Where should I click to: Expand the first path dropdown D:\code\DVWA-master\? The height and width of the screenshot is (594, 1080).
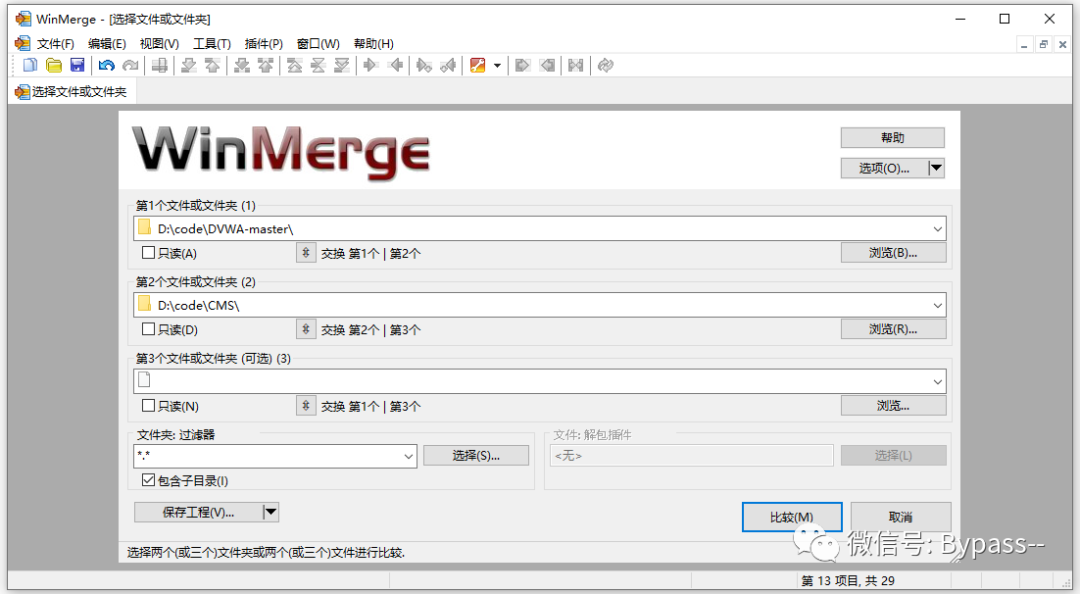point(937,229)
